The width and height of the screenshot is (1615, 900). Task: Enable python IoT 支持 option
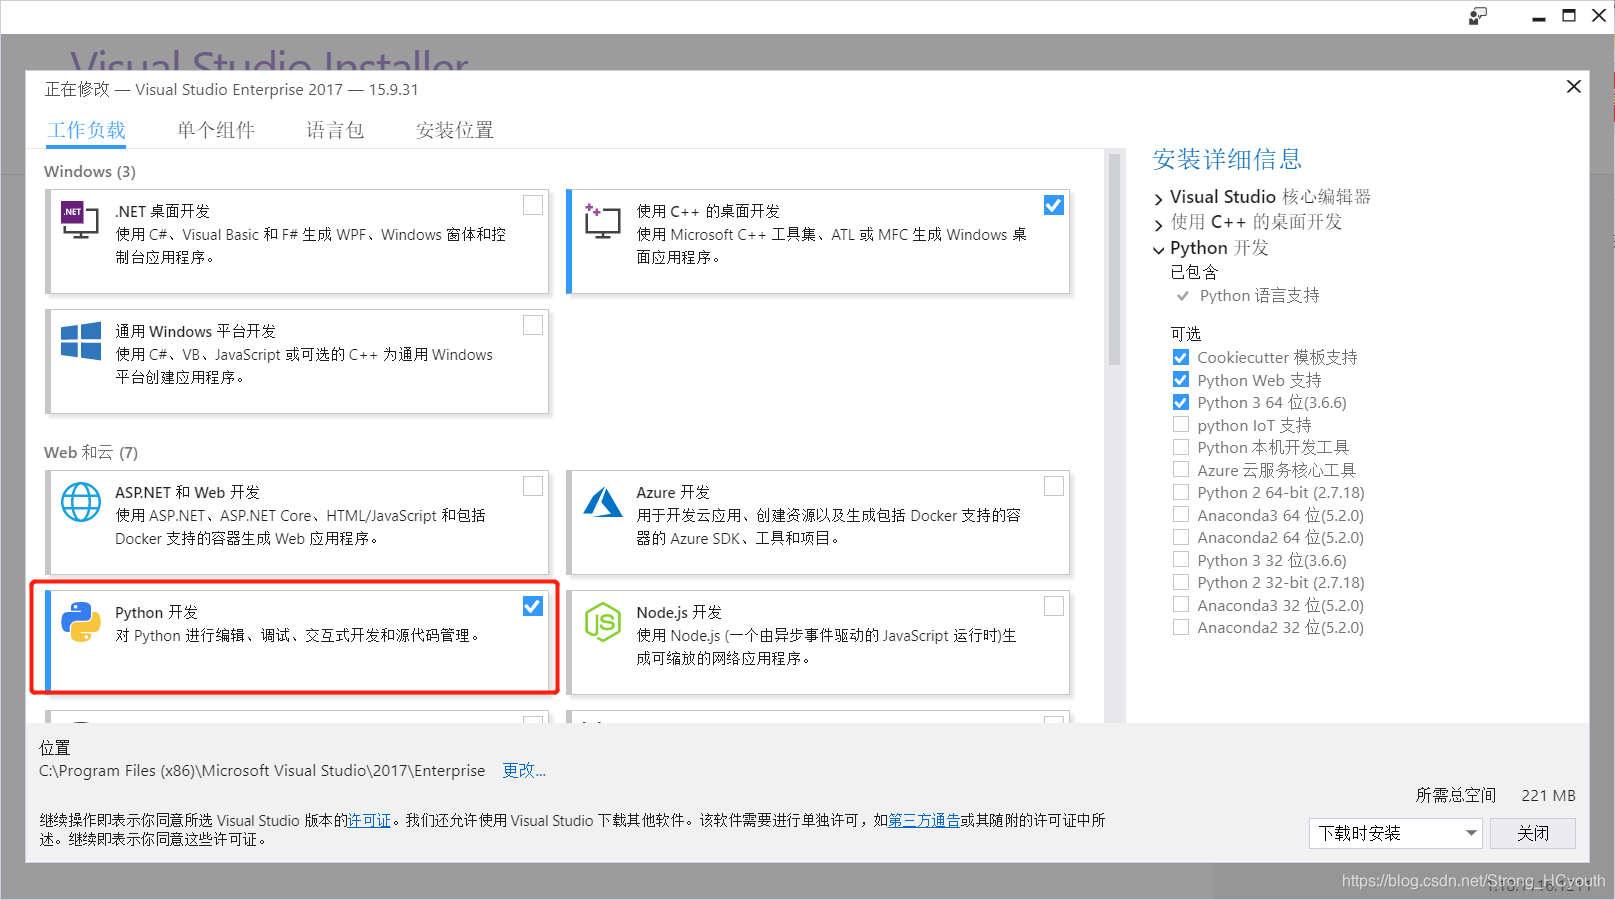coord(1181,425)
